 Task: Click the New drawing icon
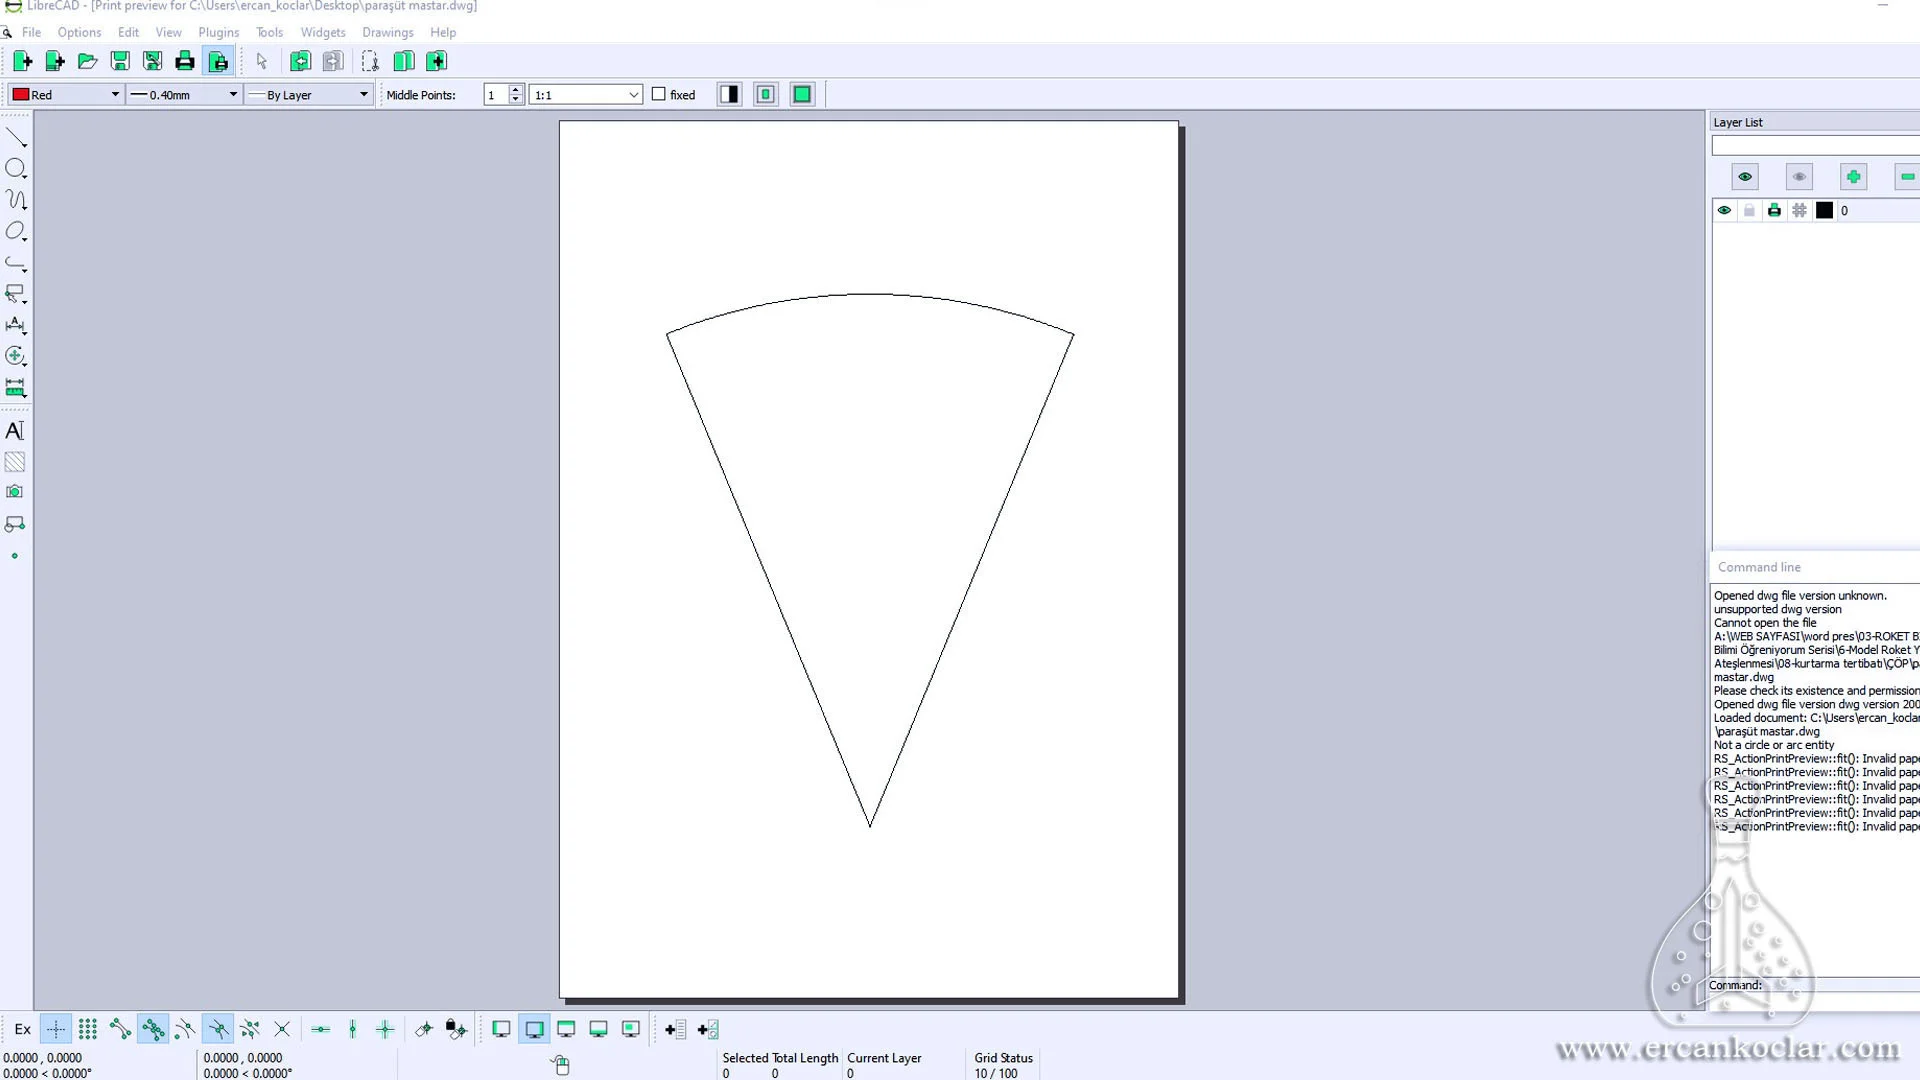click(22, 62)
